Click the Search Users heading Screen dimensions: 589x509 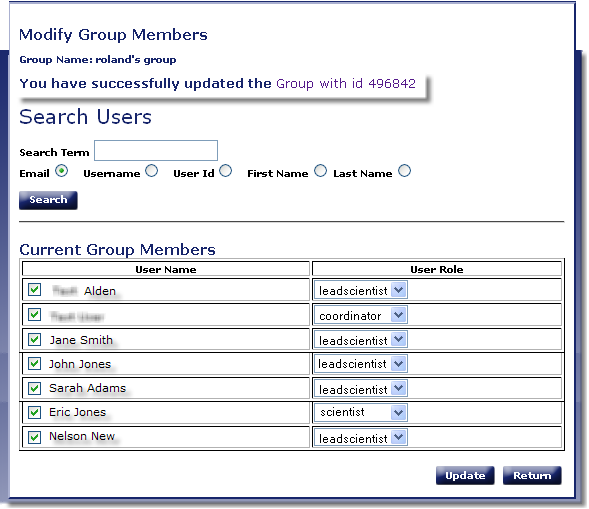[85, 117]
